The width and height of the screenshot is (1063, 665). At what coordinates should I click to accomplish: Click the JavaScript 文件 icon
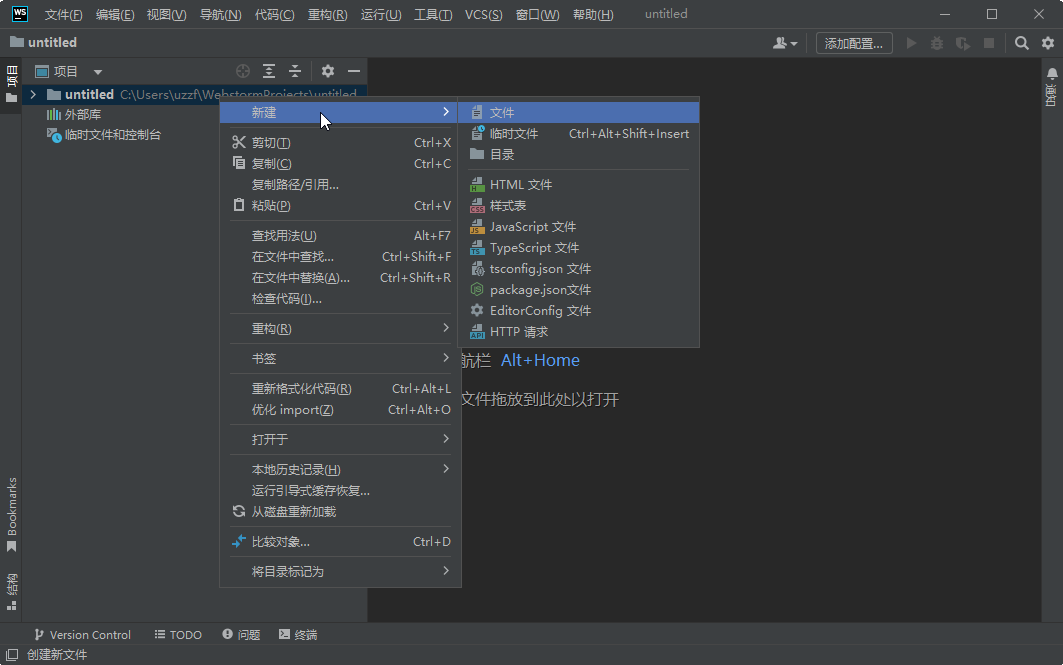(x=477, y=226)
